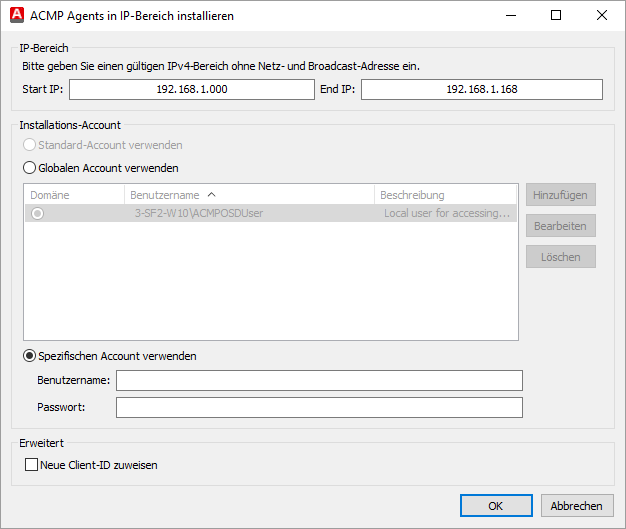Image resolution: width=626 pixels, height=529 pixels.
Task: Click the Hinzufügen button
Action: (x=561, y=195)
